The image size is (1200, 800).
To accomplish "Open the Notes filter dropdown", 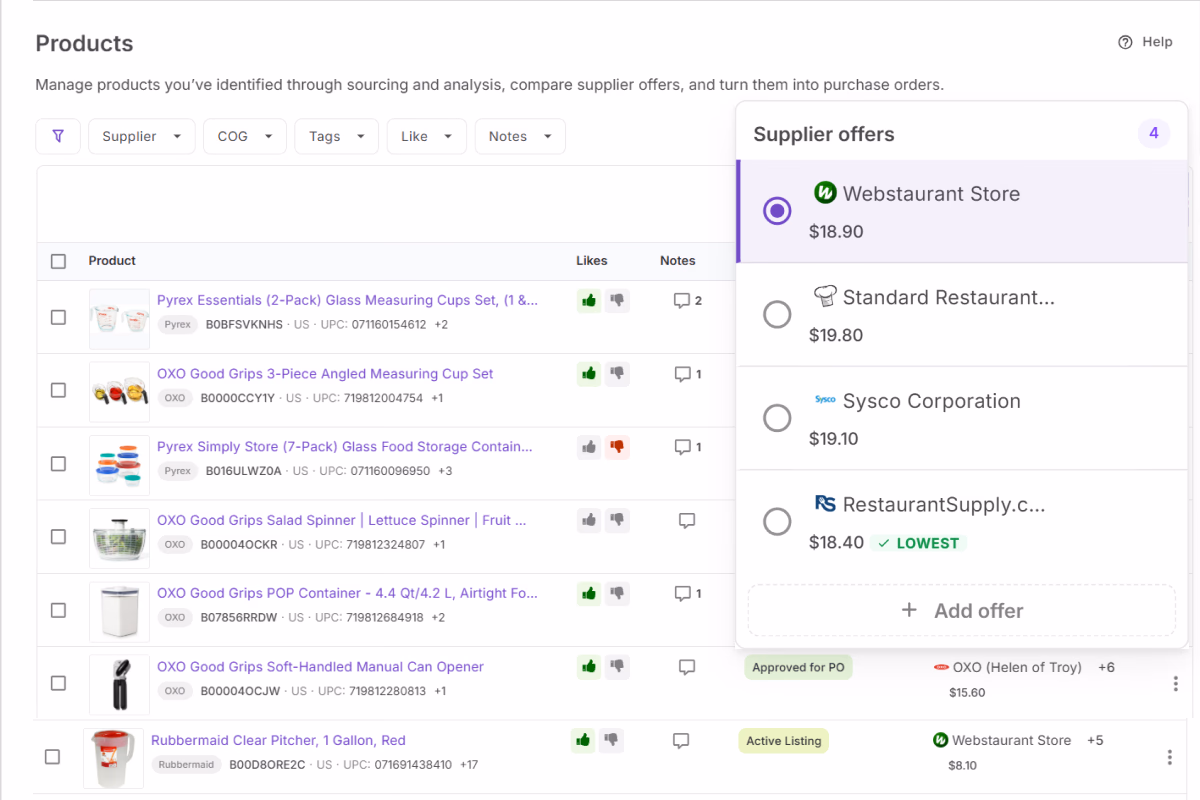I will 520,136.
